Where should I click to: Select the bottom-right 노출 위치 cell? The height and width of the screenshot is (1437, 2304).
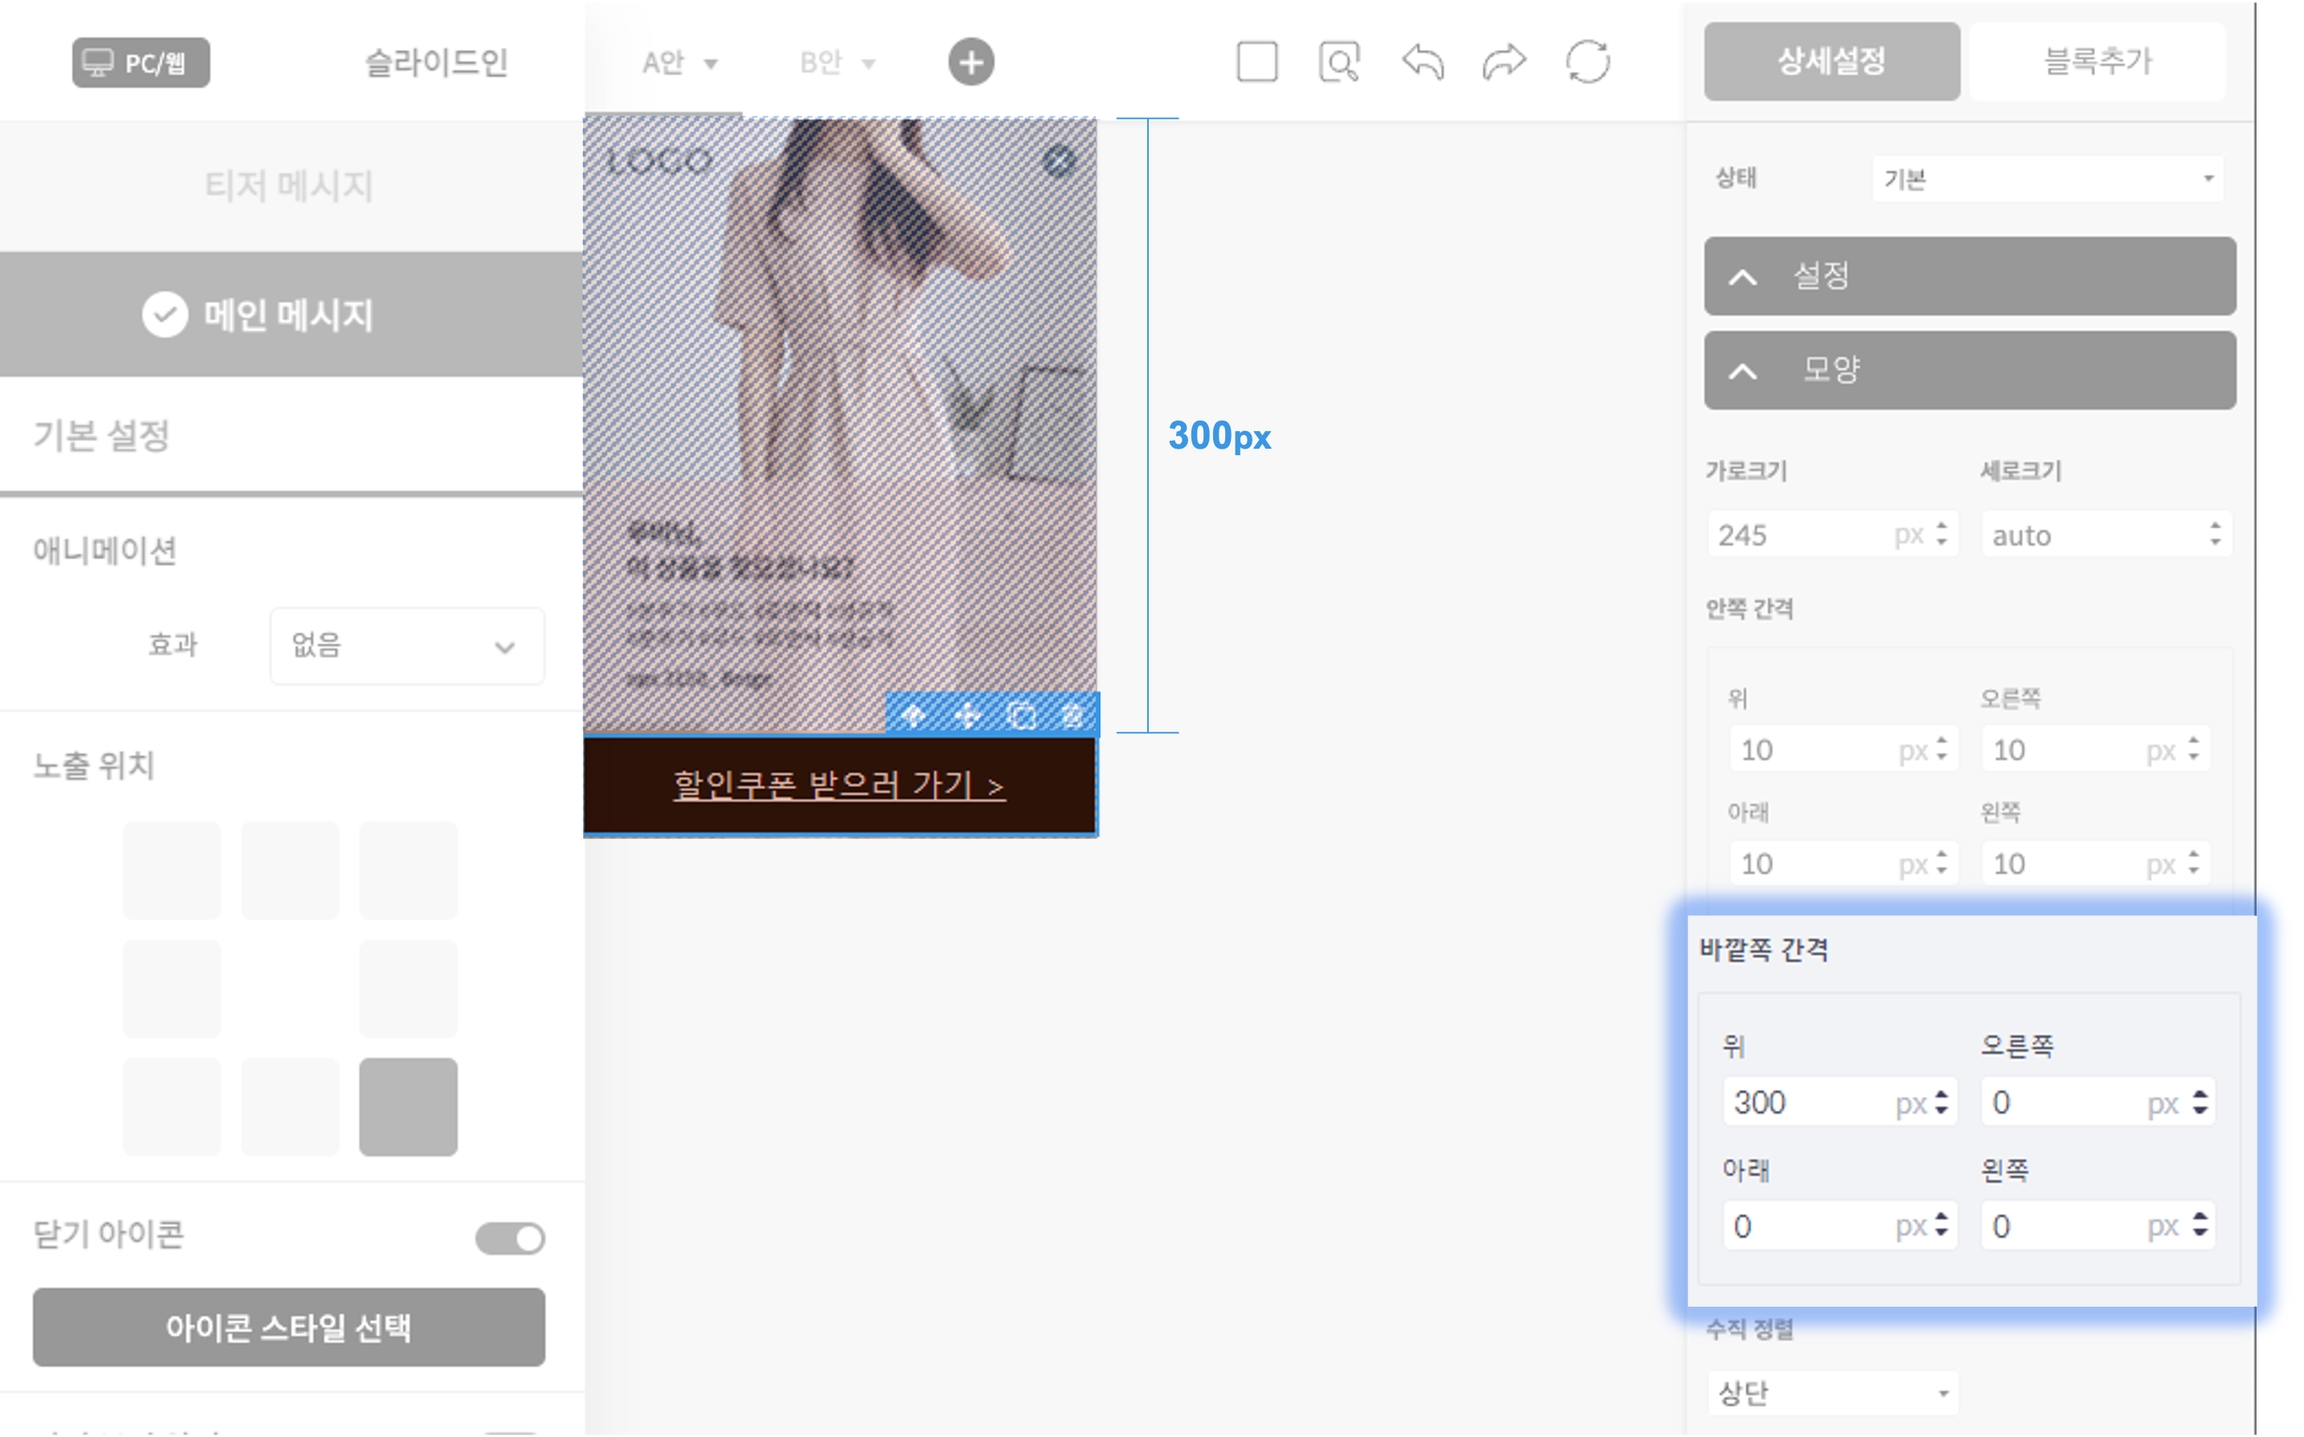pos(408,1107)
